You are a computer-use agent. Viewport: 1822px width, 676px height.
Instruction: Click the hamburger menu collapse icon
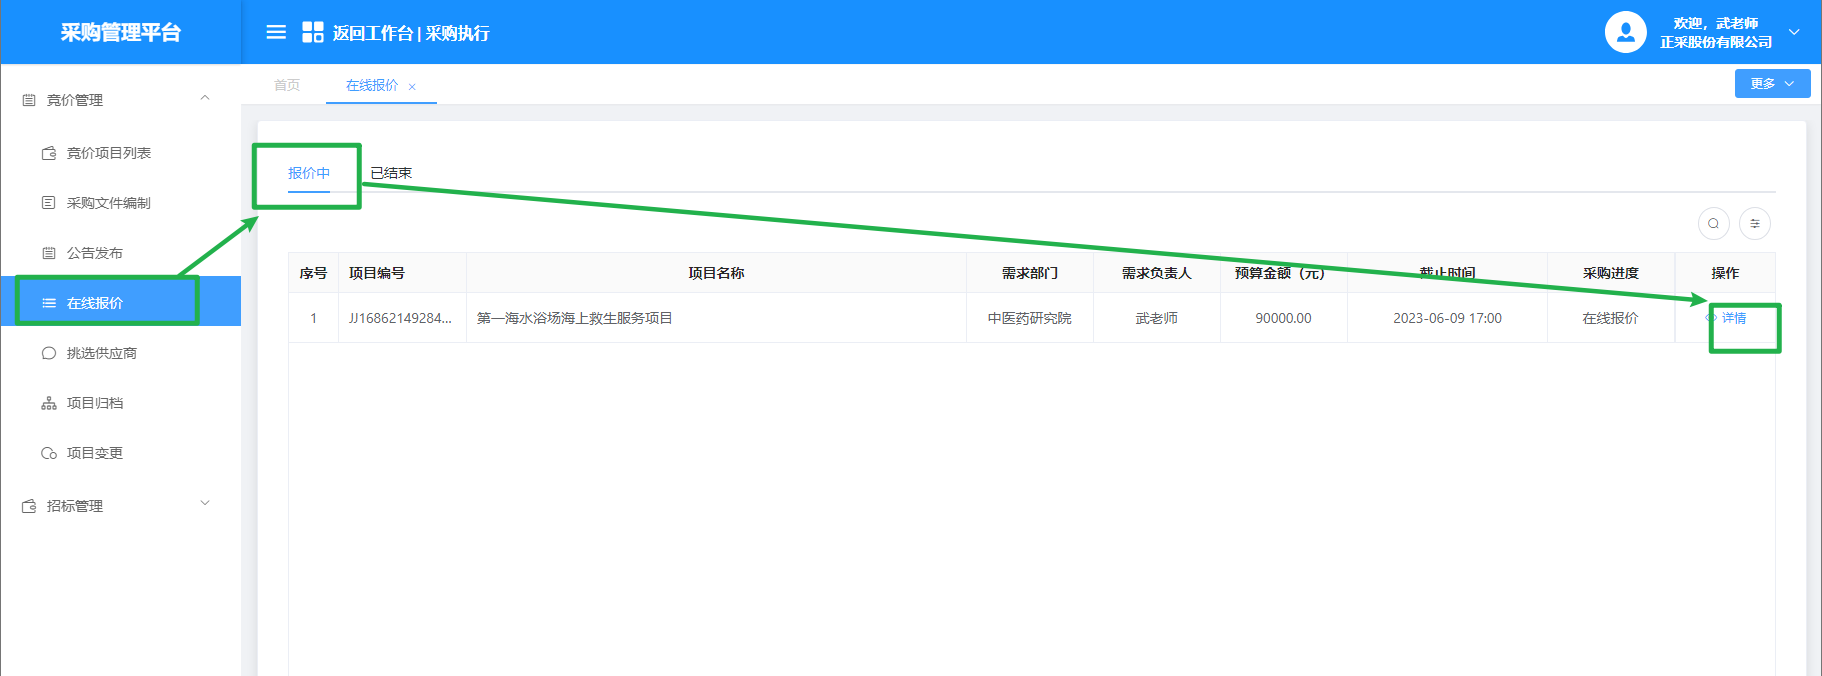tap(276, 32)
